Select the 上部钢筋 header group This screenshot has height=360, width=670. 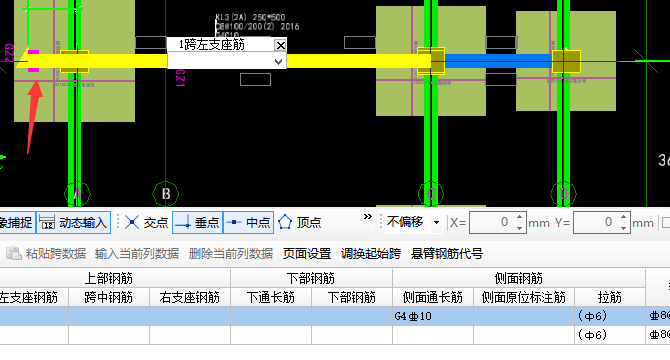(109, 278)
